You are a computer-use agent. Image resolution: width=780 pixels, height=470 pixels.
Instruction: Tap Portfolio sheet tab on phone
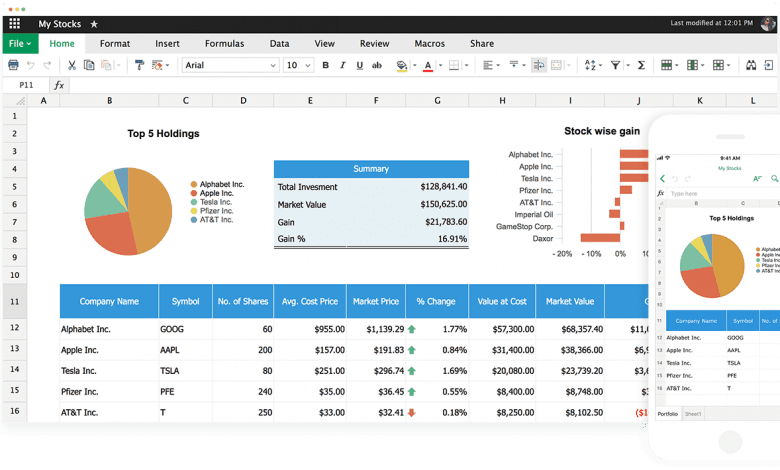pyautogui.click(x=668, y=414)
